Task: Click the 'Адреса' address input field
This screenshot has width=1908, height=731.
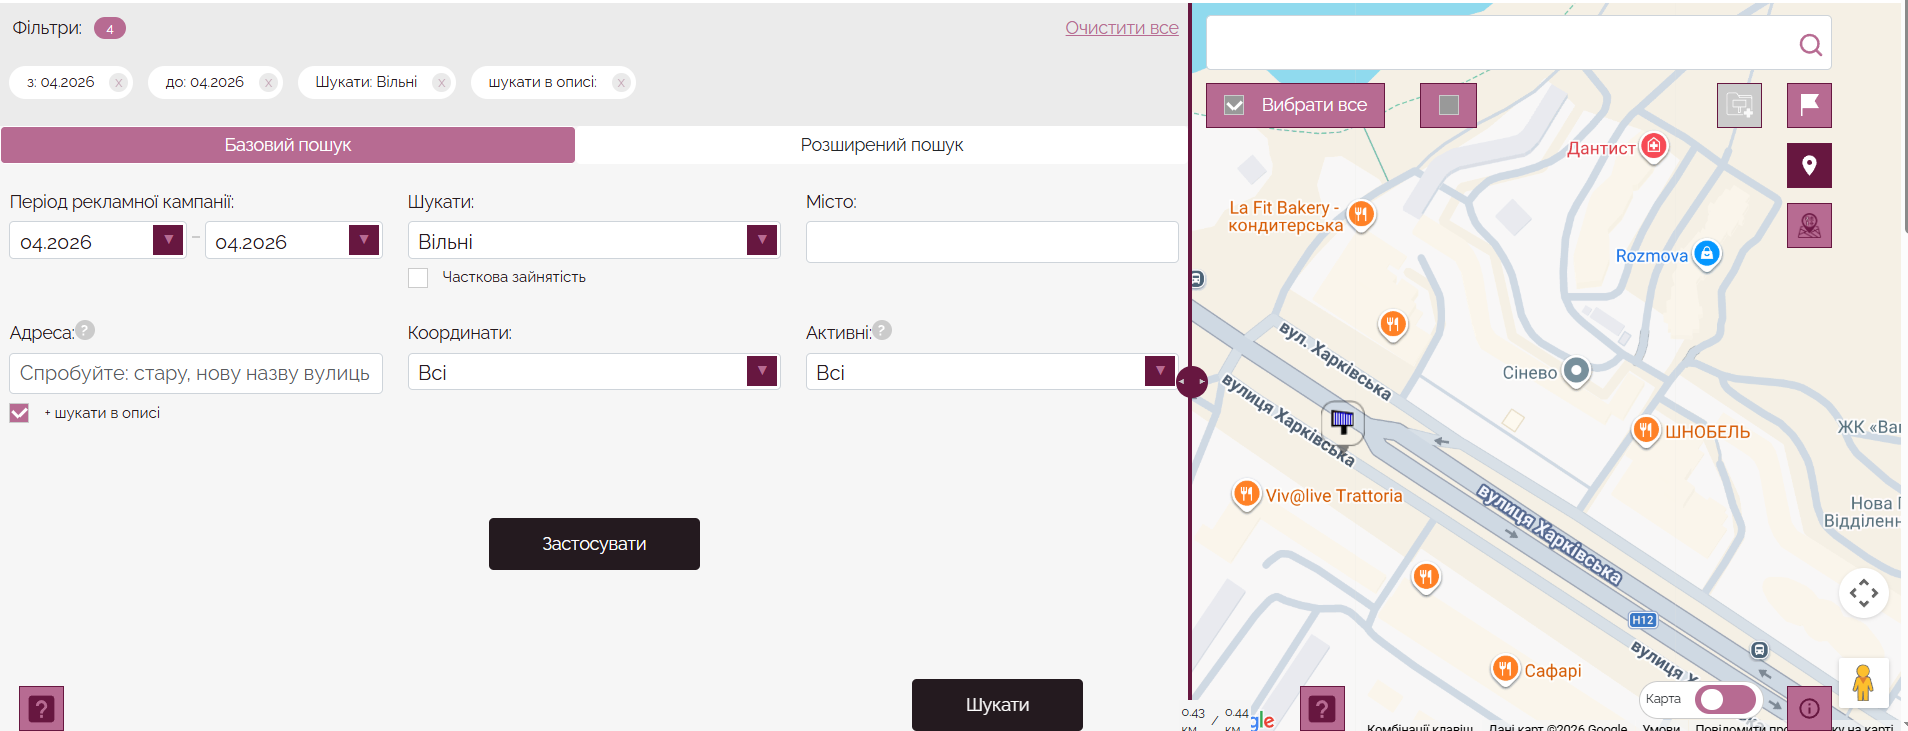Action: tap(196, 373)
